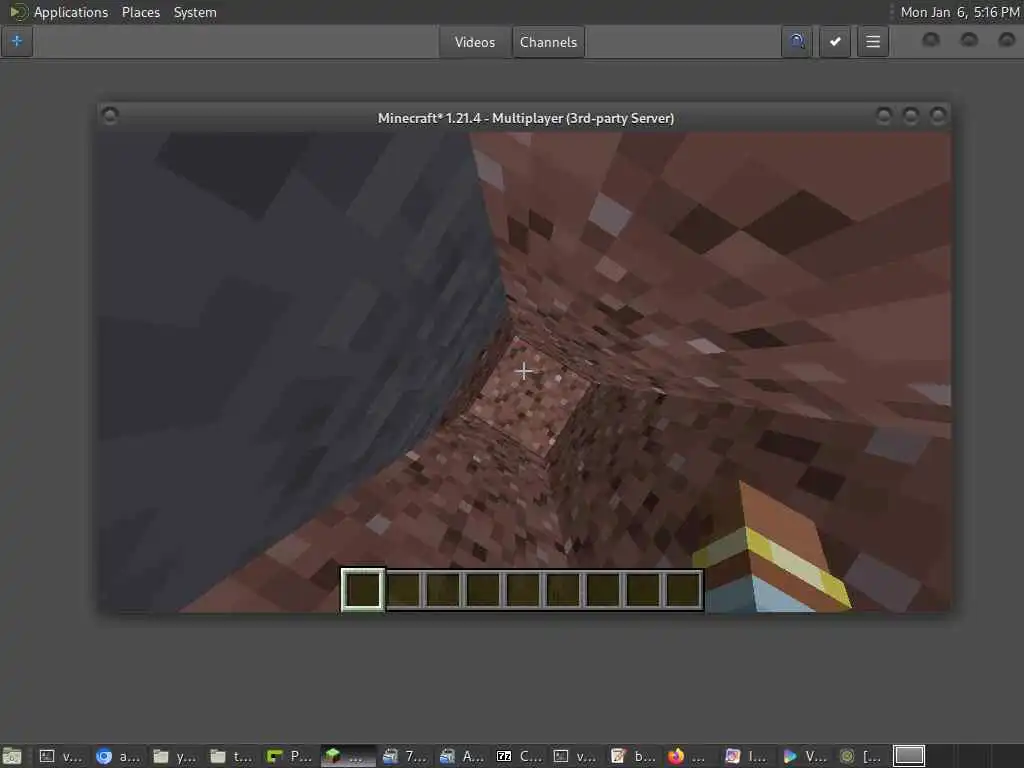This screenshot has height=768, width=1024.
Task: Open the media player 'V...' taskbar item
Action: click(x=803, y=756)
